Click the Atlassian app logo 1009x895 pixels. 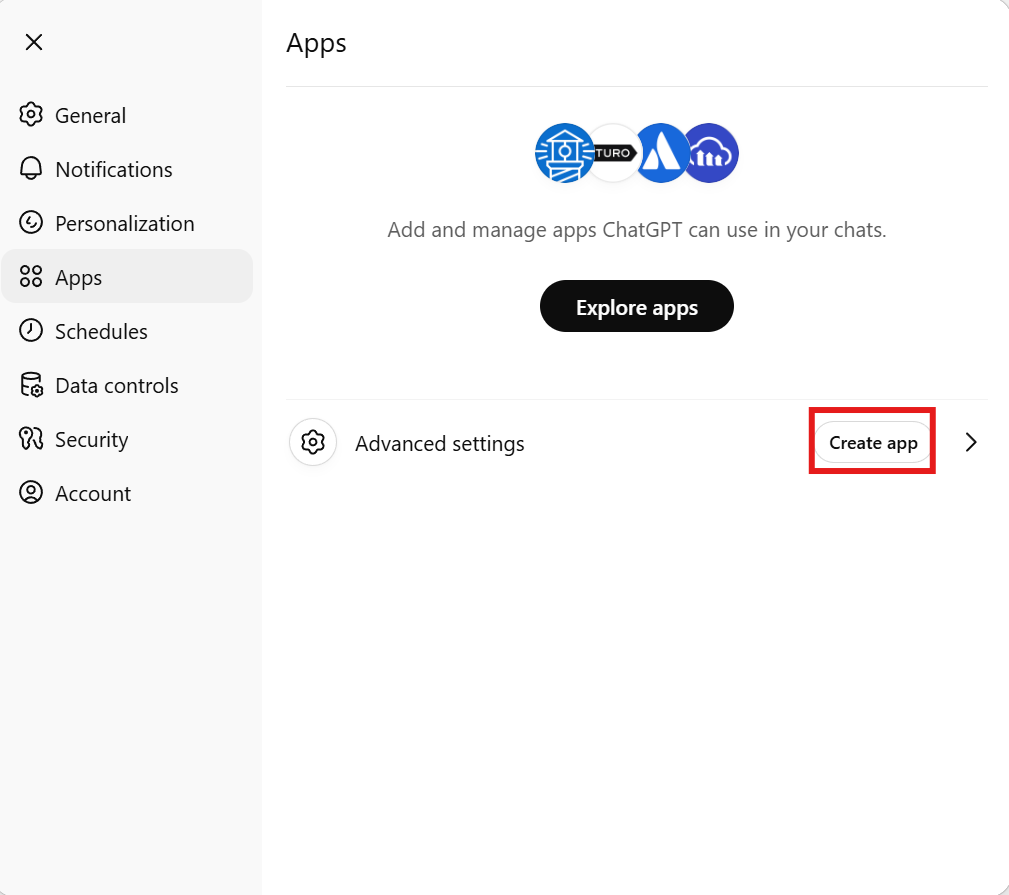click(662, 153)
